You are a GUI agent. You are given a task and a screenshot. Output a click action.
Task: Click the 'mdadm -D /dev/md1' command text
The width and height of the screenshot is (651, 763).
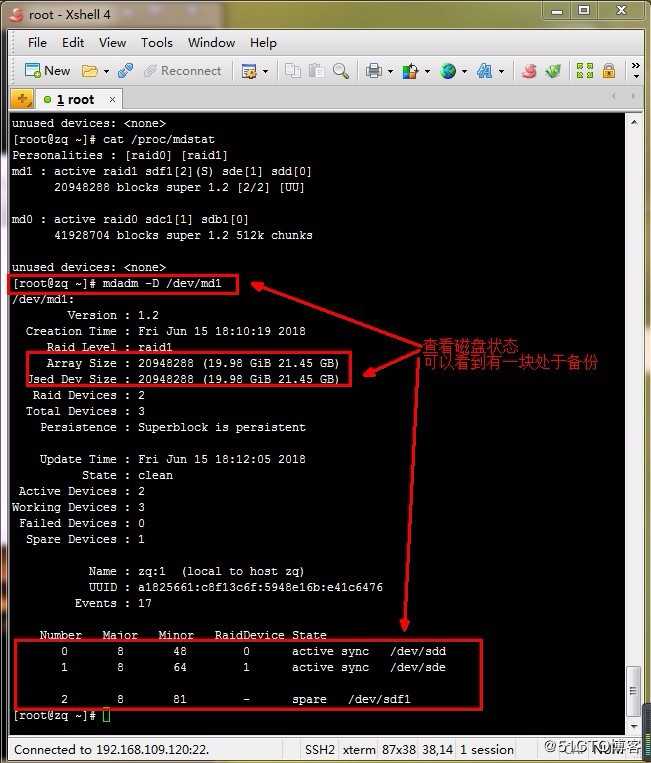162,283
